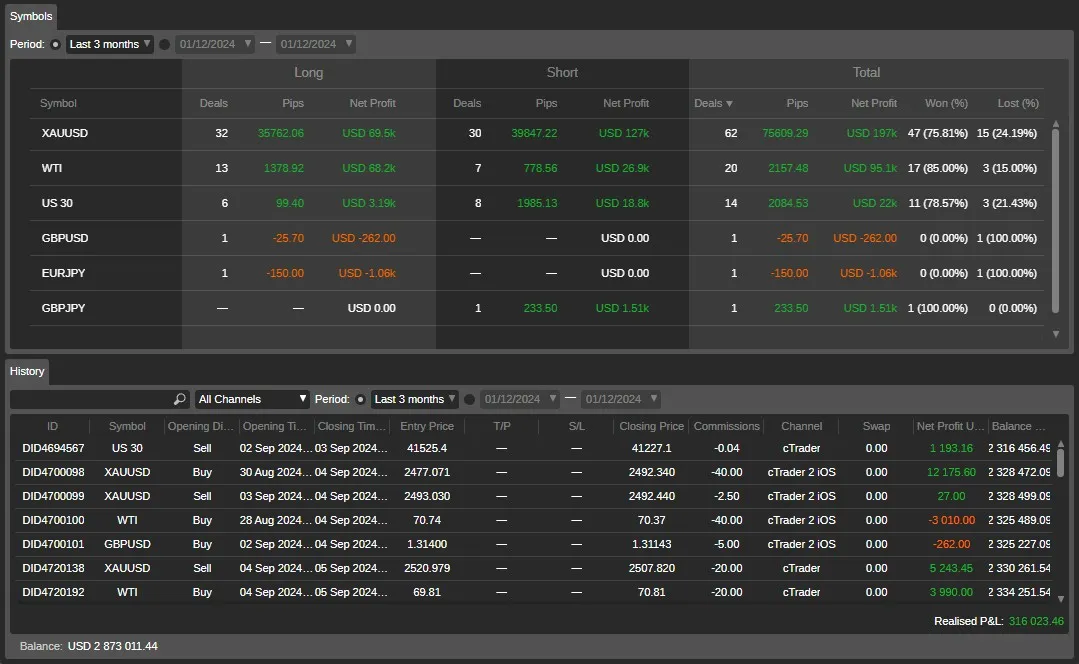Click the sort arrow on Total Deals column
The width and height of the screenshot is (1079, 664).
[729, 104]
